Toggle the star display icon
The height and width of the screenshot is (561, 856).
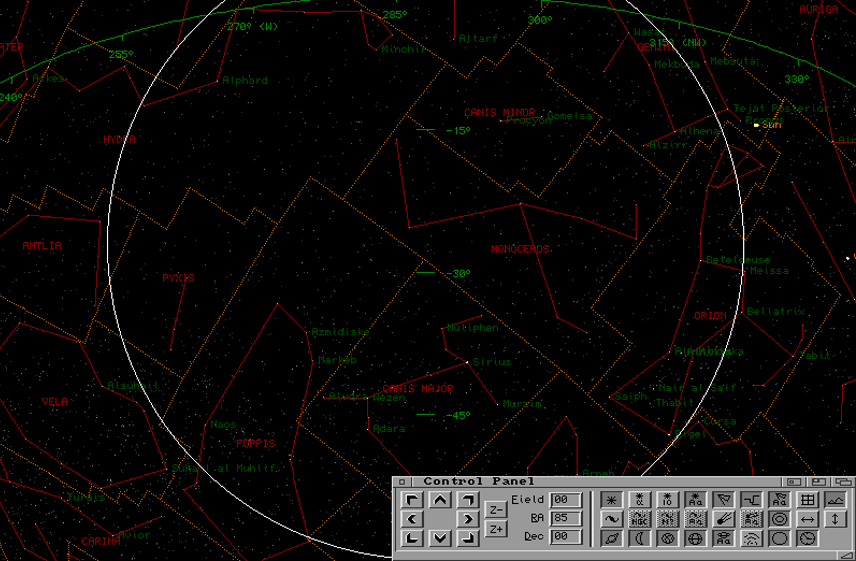pyautogui.click(x=612, y=500)
